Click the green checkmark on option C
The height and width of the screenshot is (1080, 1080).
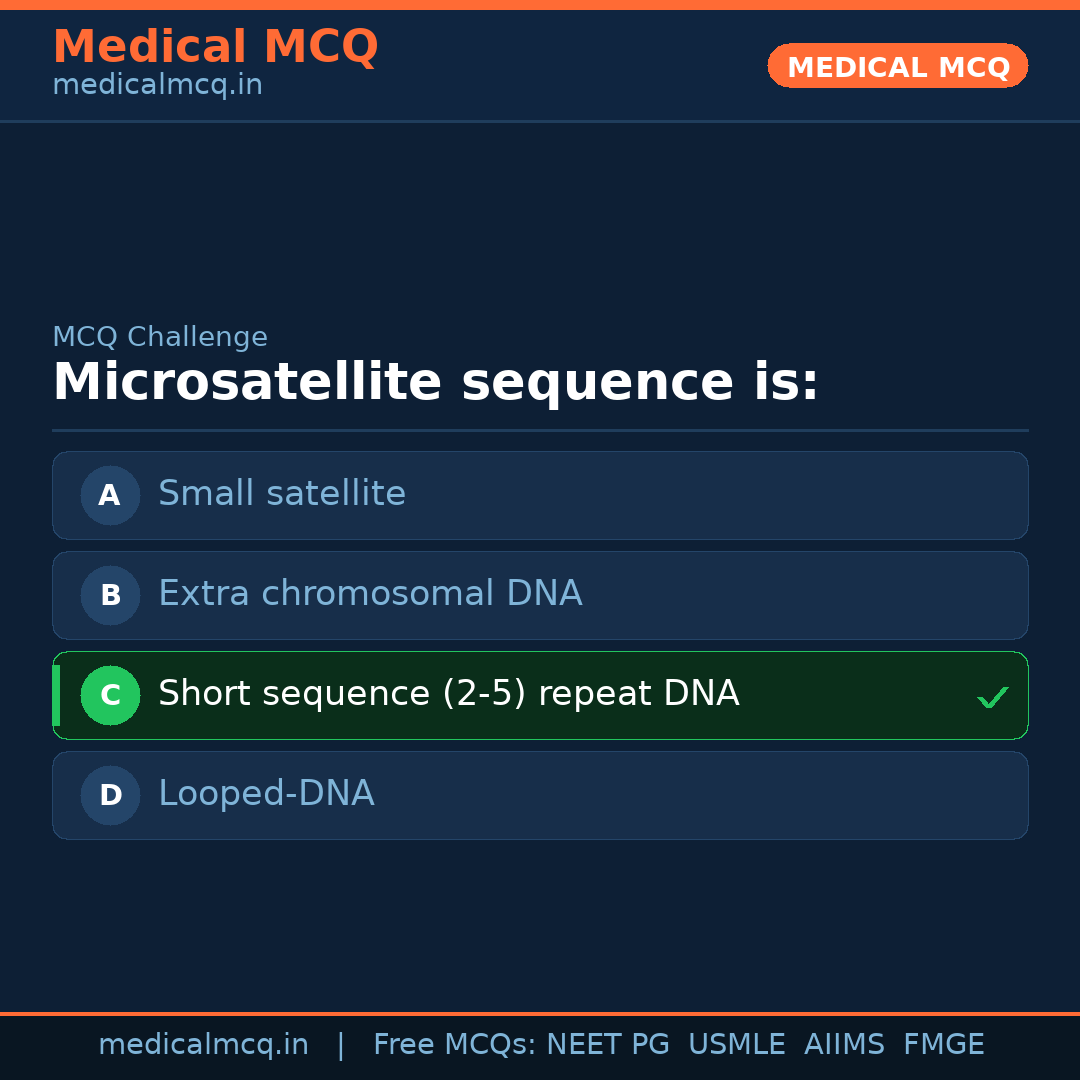(992, 697)
